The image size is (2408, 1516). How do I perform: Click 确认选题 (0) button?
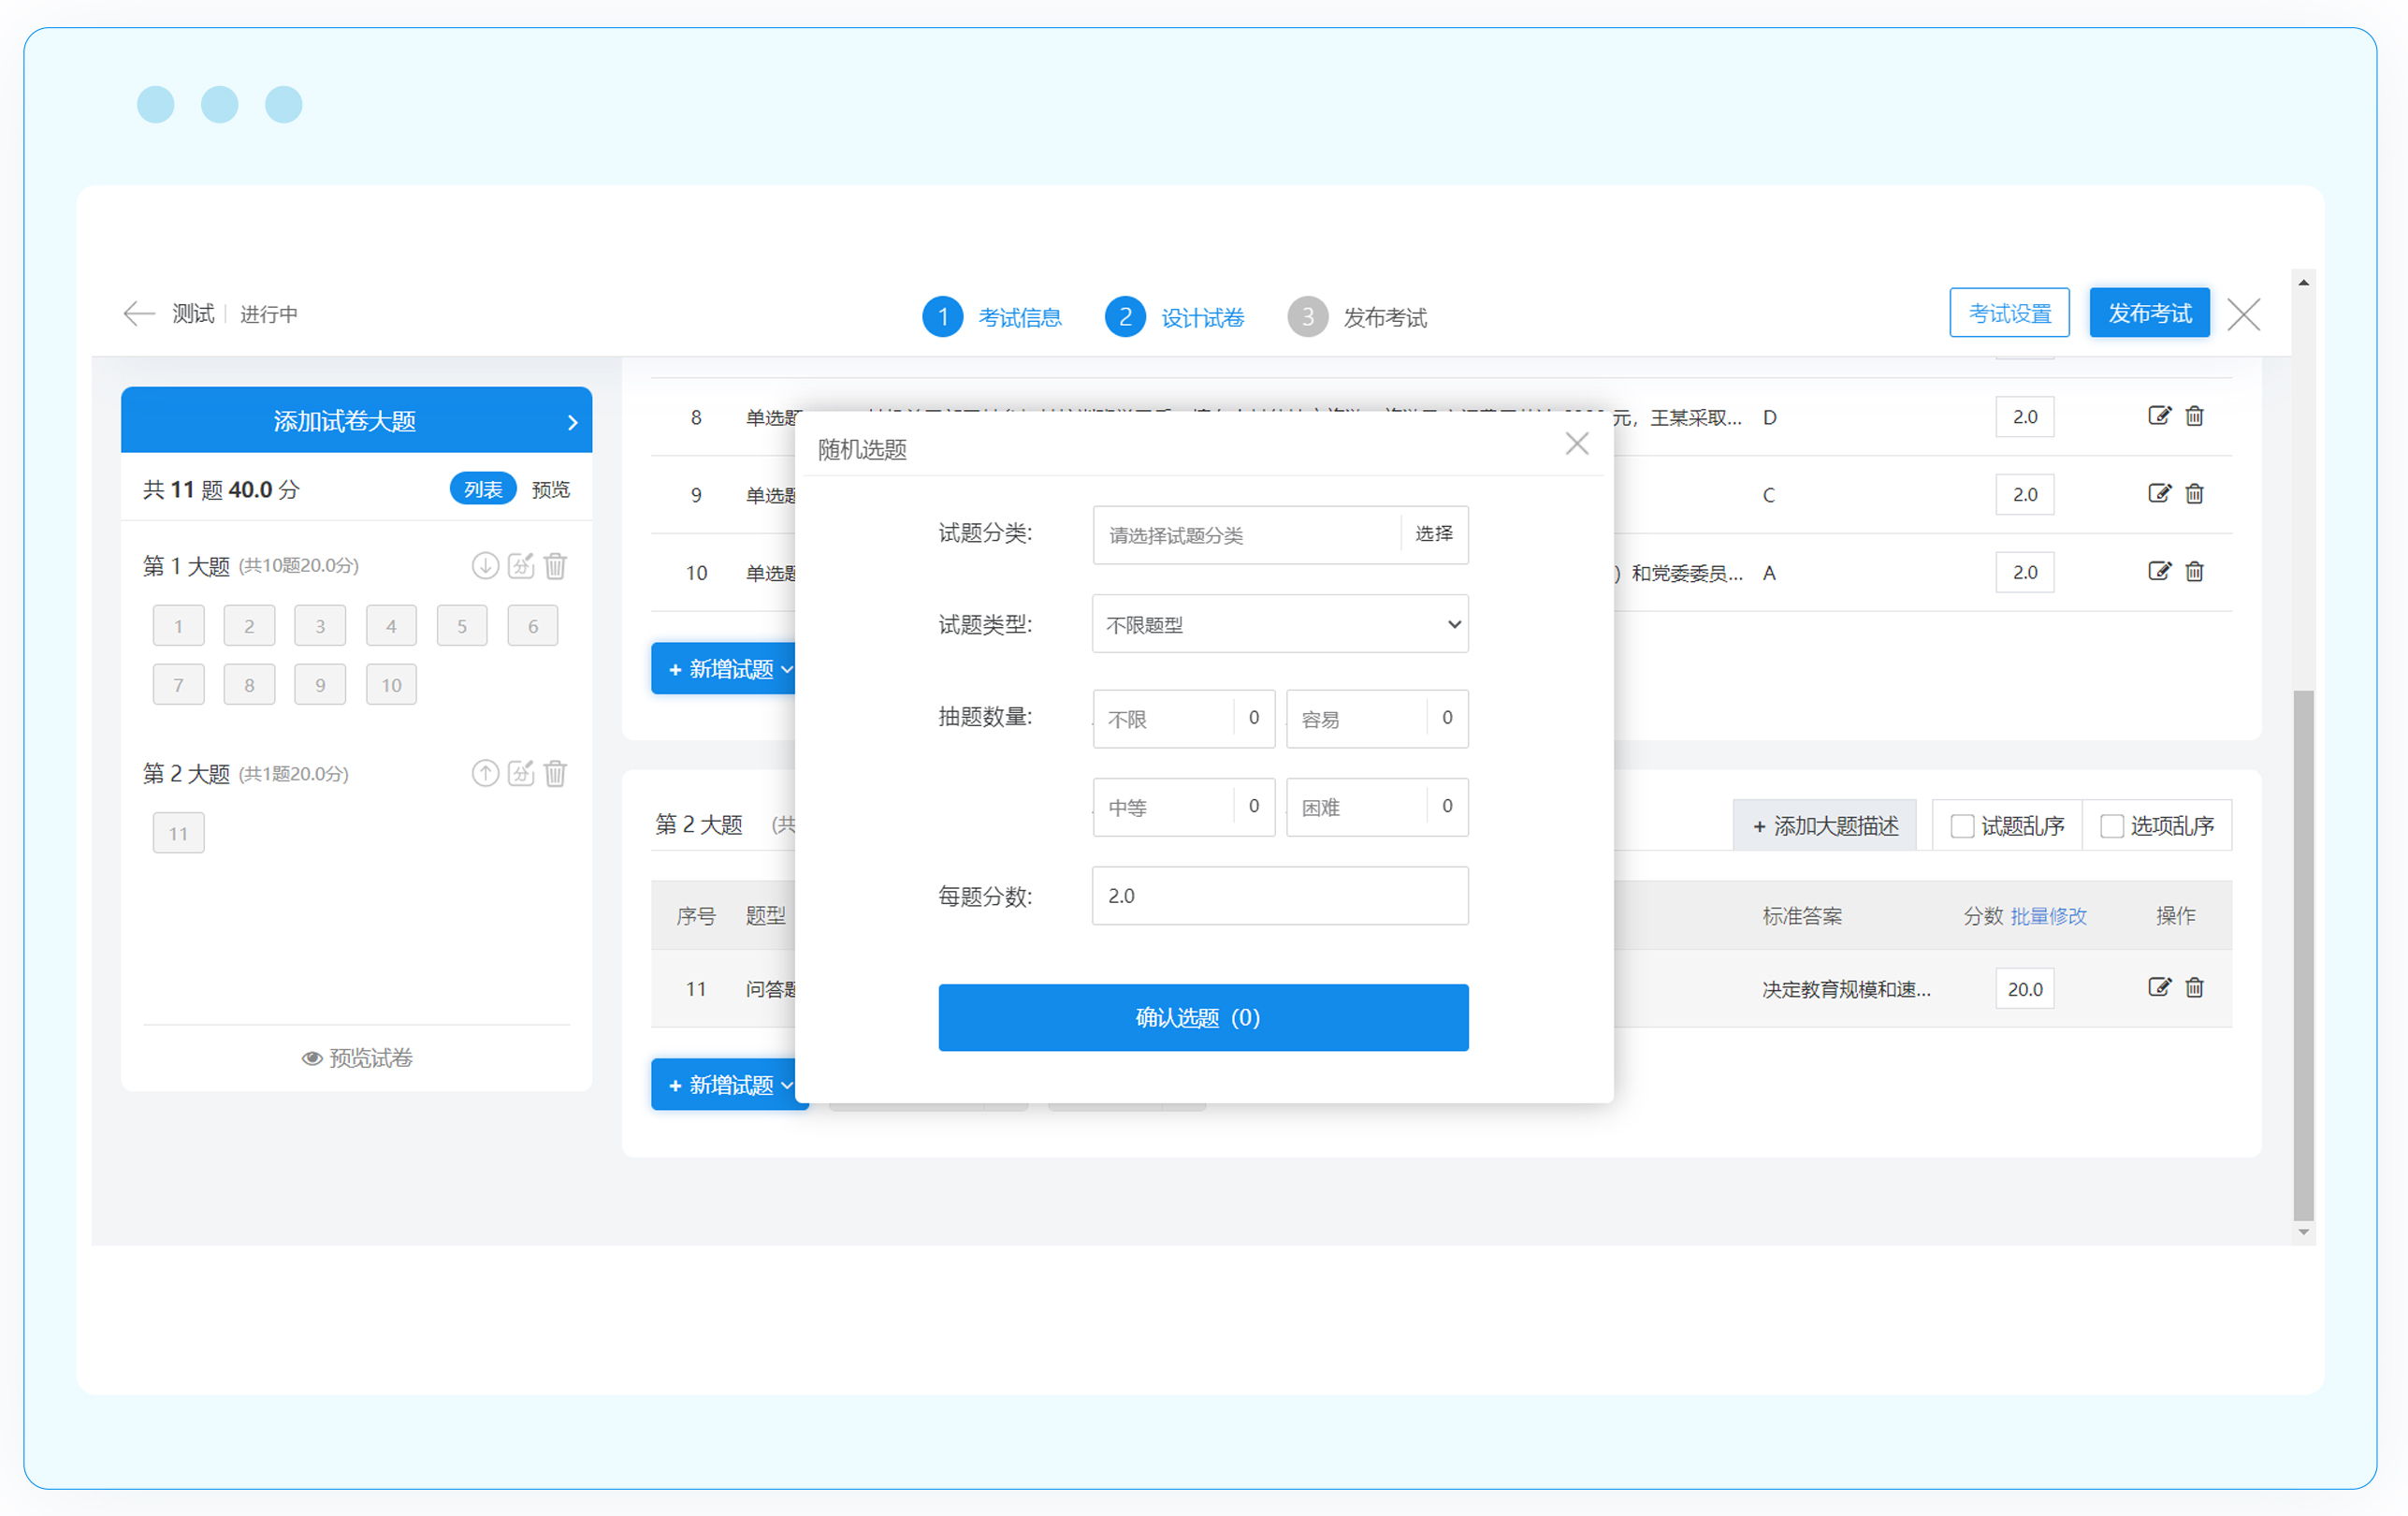tap(1203, 1018)
